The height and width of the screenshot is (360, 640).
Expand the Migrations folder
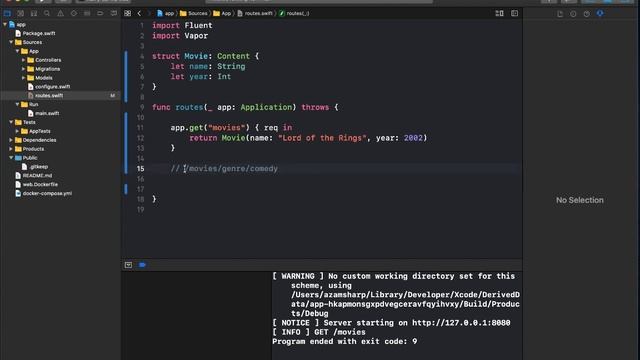coord(23,69)
